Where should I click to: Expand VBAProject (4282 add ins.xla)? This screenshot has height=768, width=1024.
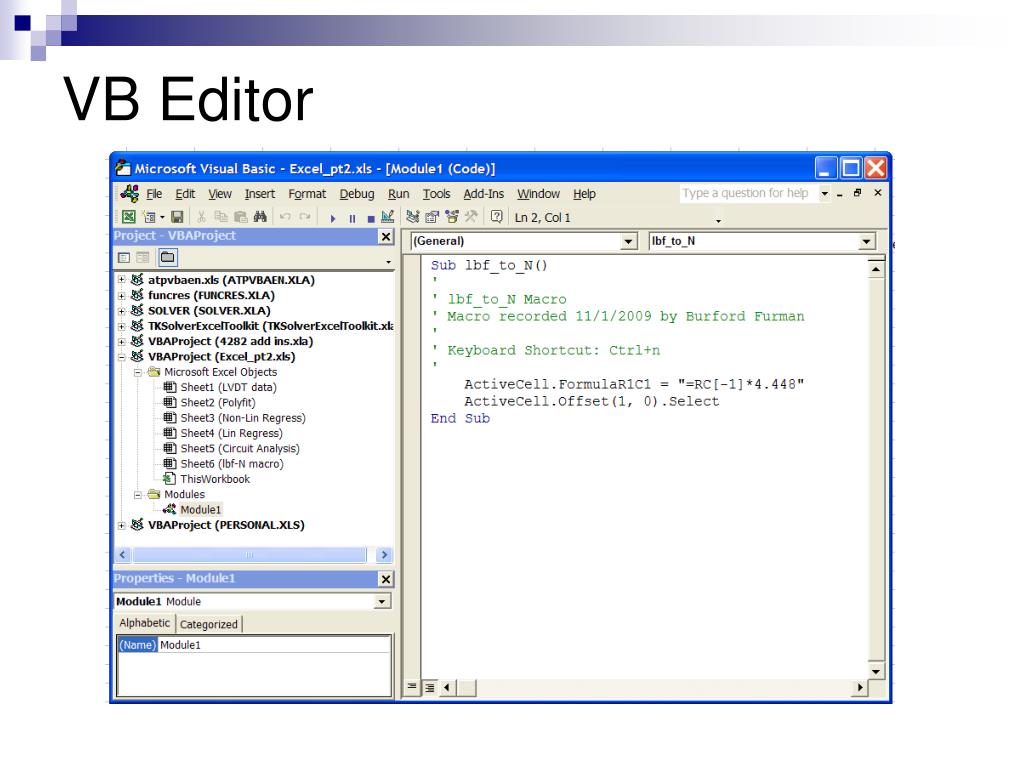tap(121, 342)
